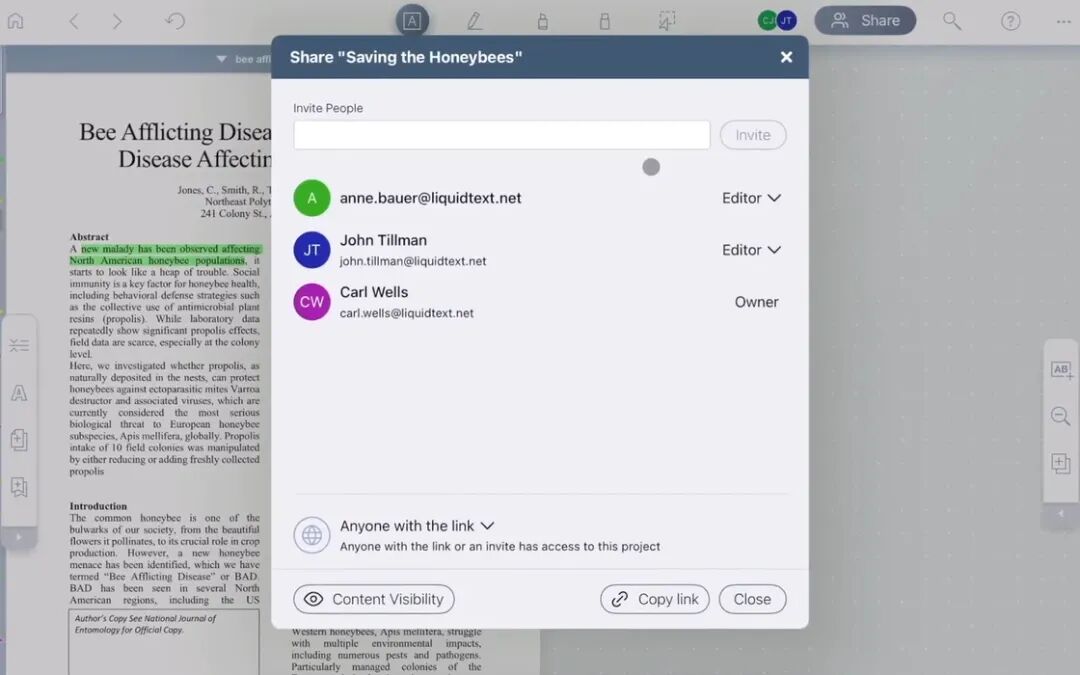Click the Introduction heading in the document
1080x675 pixels.
coord(98,506)
